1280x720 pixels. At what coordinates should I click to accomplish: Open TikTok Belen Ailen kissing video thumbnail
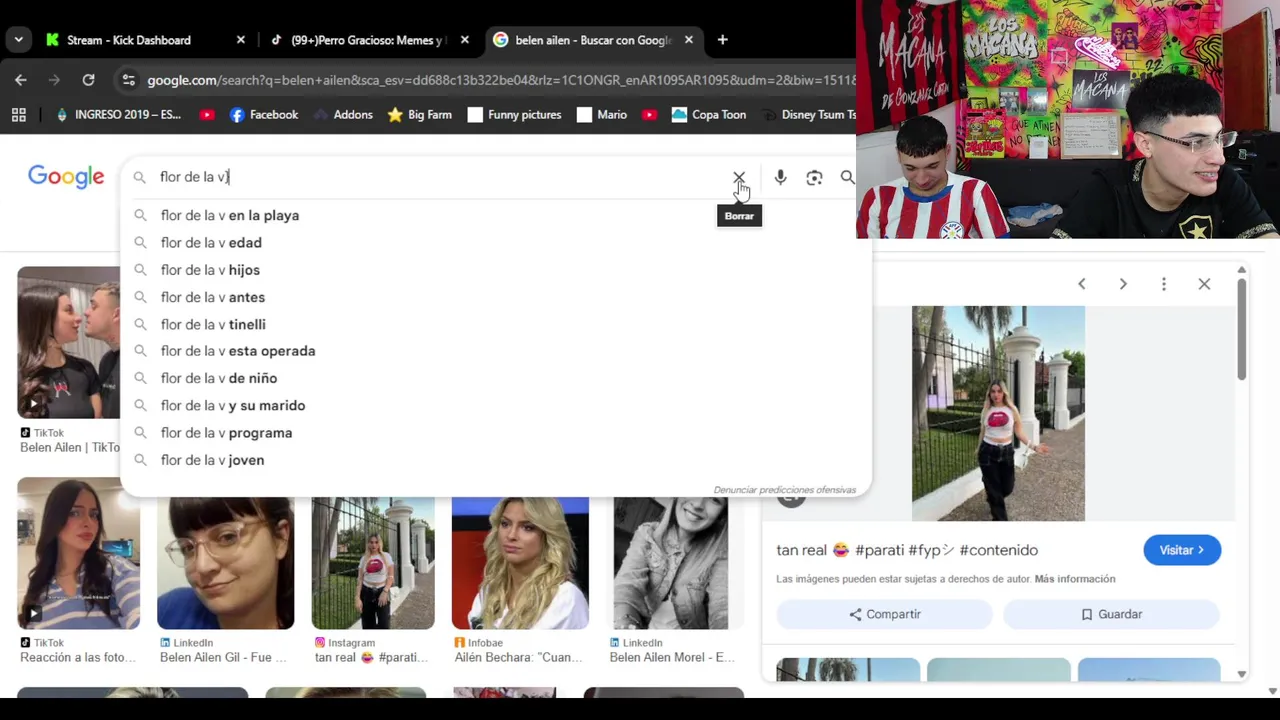68,342
